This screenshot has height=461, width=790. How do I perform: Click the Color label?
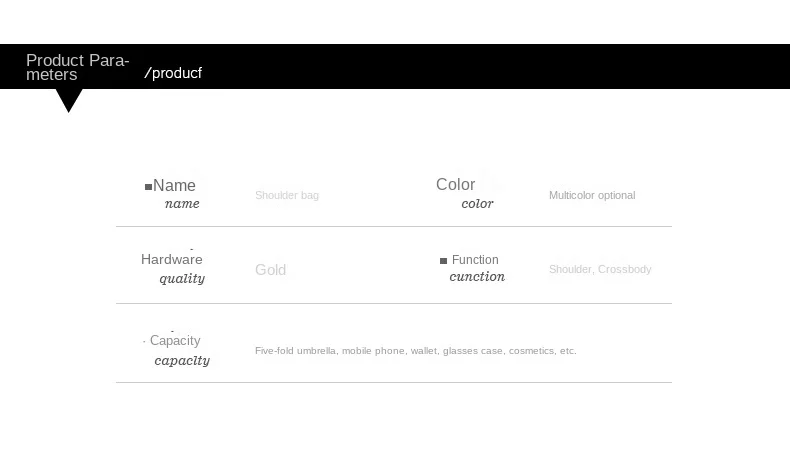456,185
